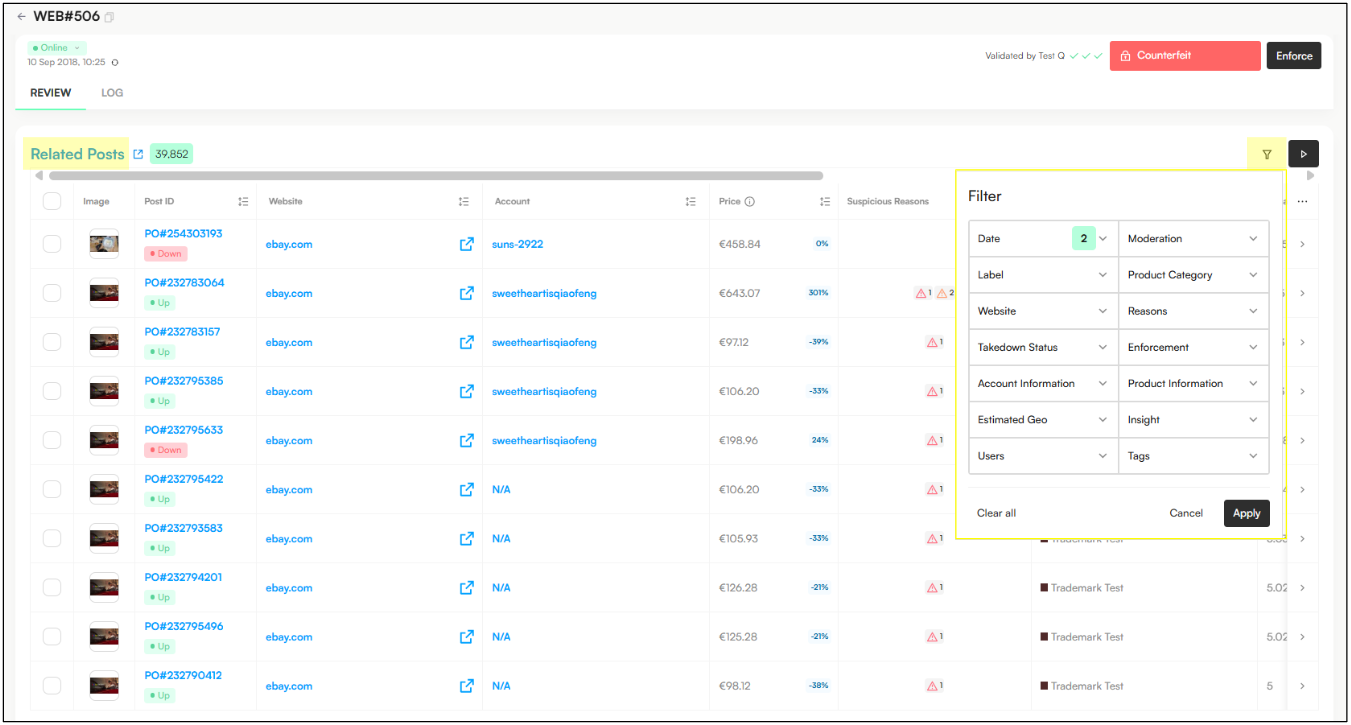Image resolution: width=1351 pixels, height=725 pixels.
Task: Select the REVIEW tab
Action: pos(50,93)
